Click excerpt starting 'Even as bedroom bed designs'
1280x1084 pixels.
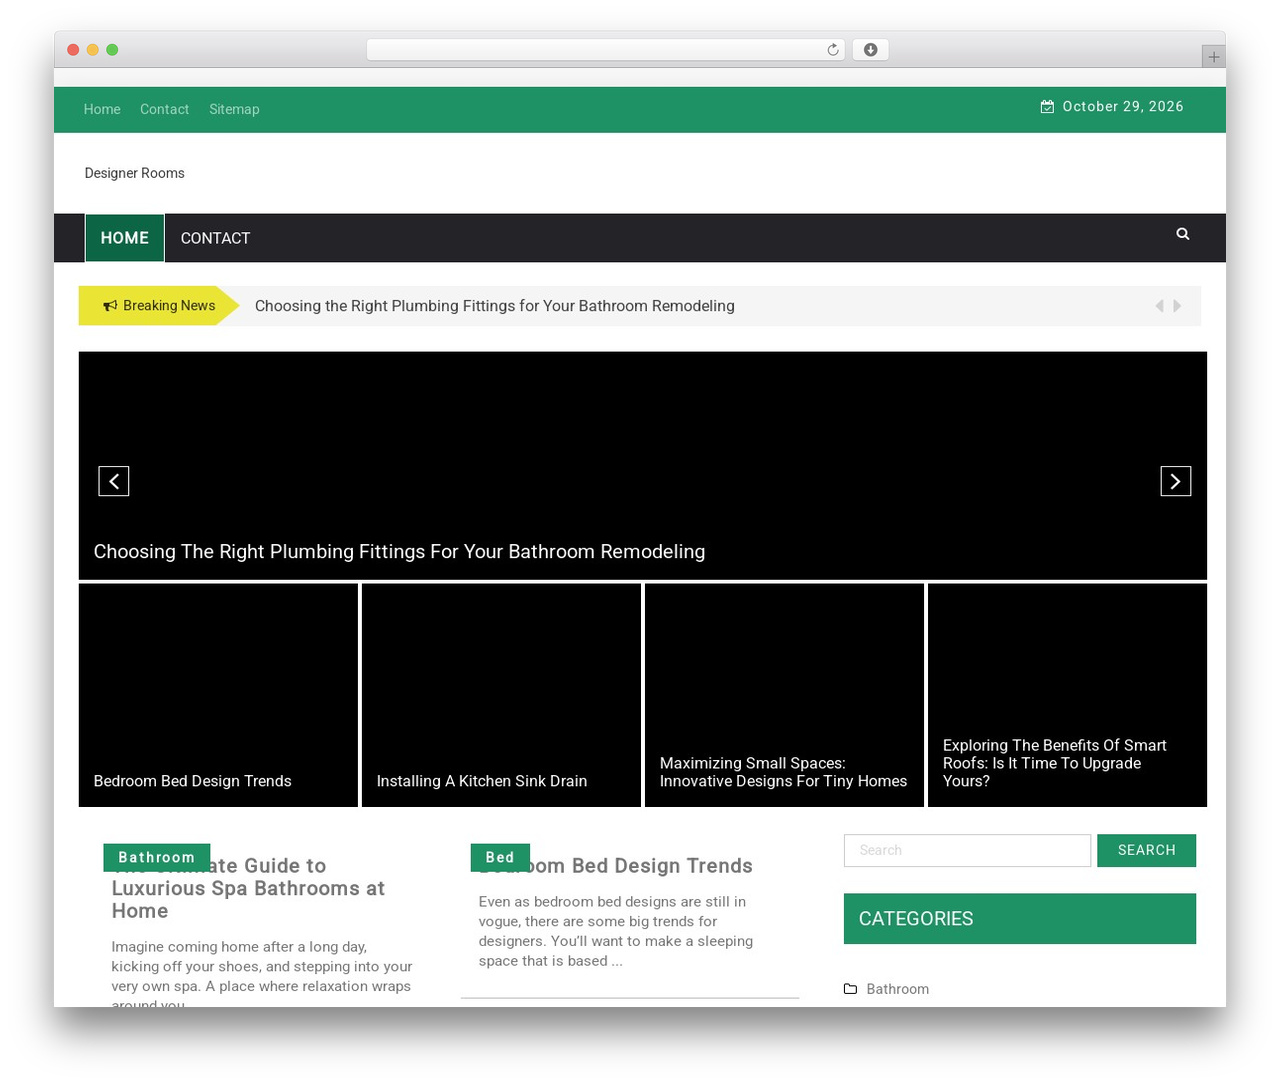pos(616,931)
